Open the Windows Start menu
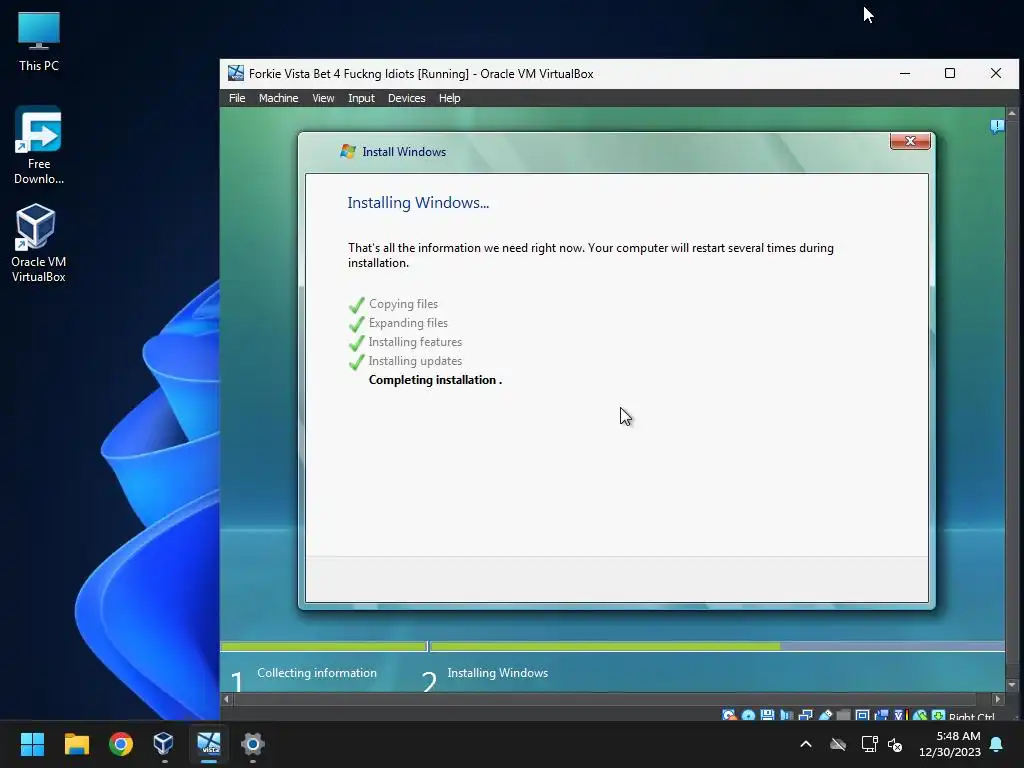This screenshot has width=1024, height=768. point(32,744)
